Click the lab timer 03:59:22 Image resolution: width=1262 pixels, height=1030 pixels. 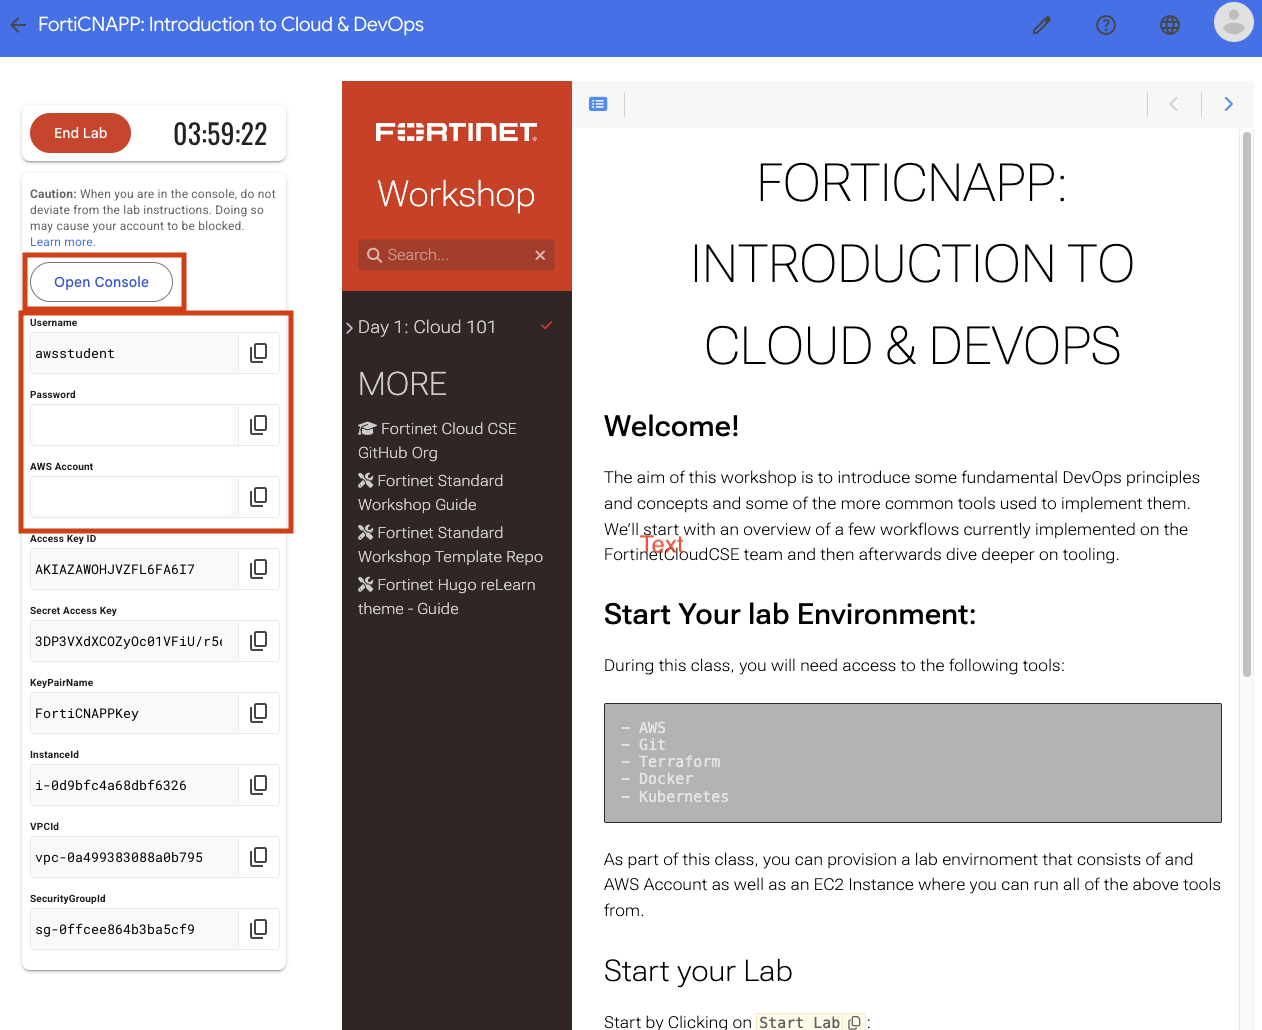pos(220,134)
